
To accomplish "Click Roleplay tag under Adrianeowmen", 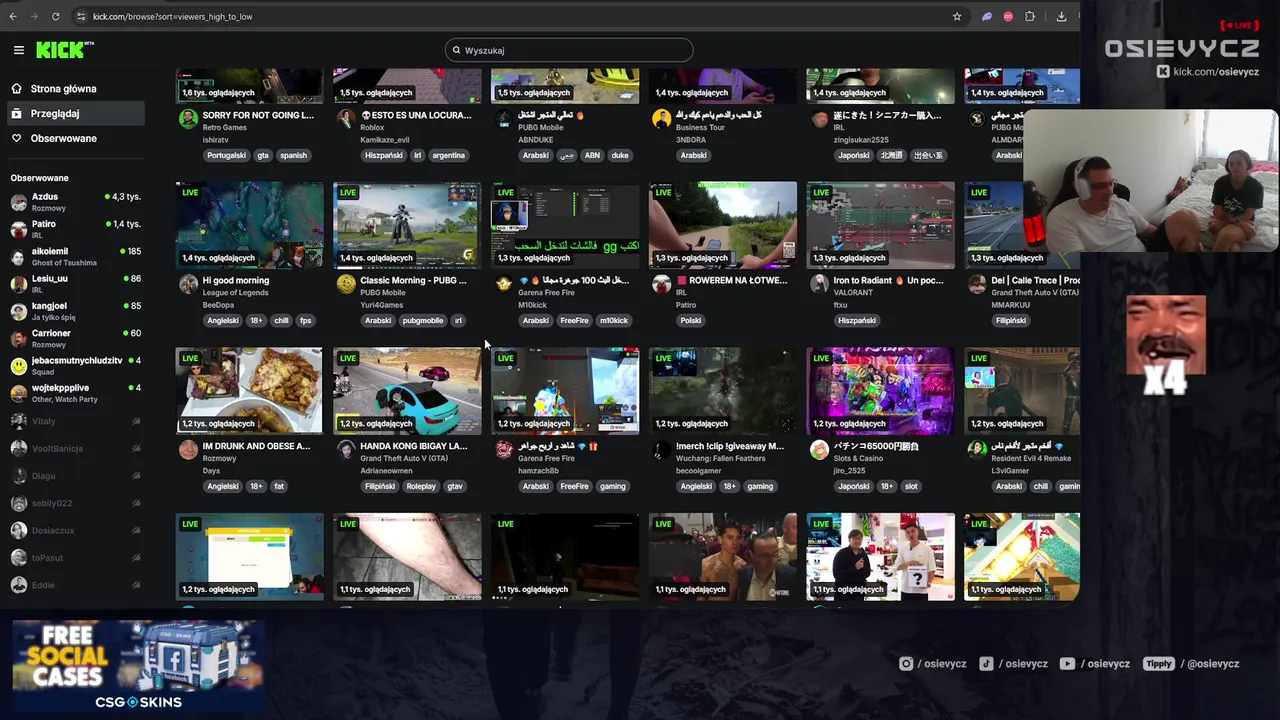I will coord(421,487).
